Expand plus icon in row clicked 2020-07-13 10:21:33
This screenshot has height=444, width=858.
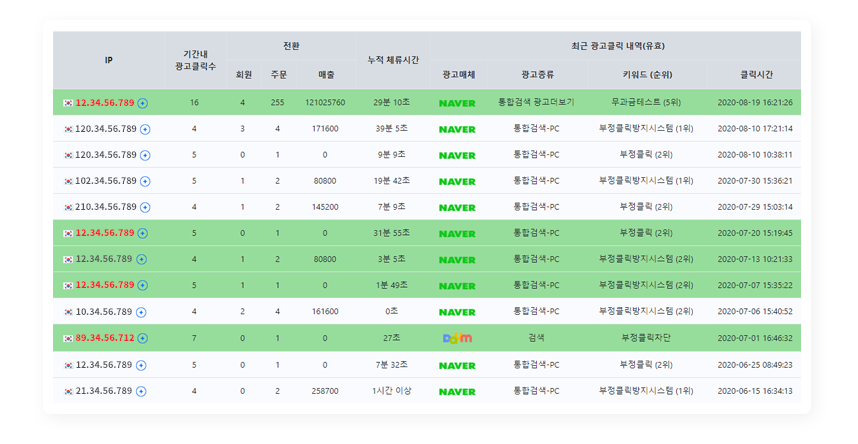click(142, 260)
